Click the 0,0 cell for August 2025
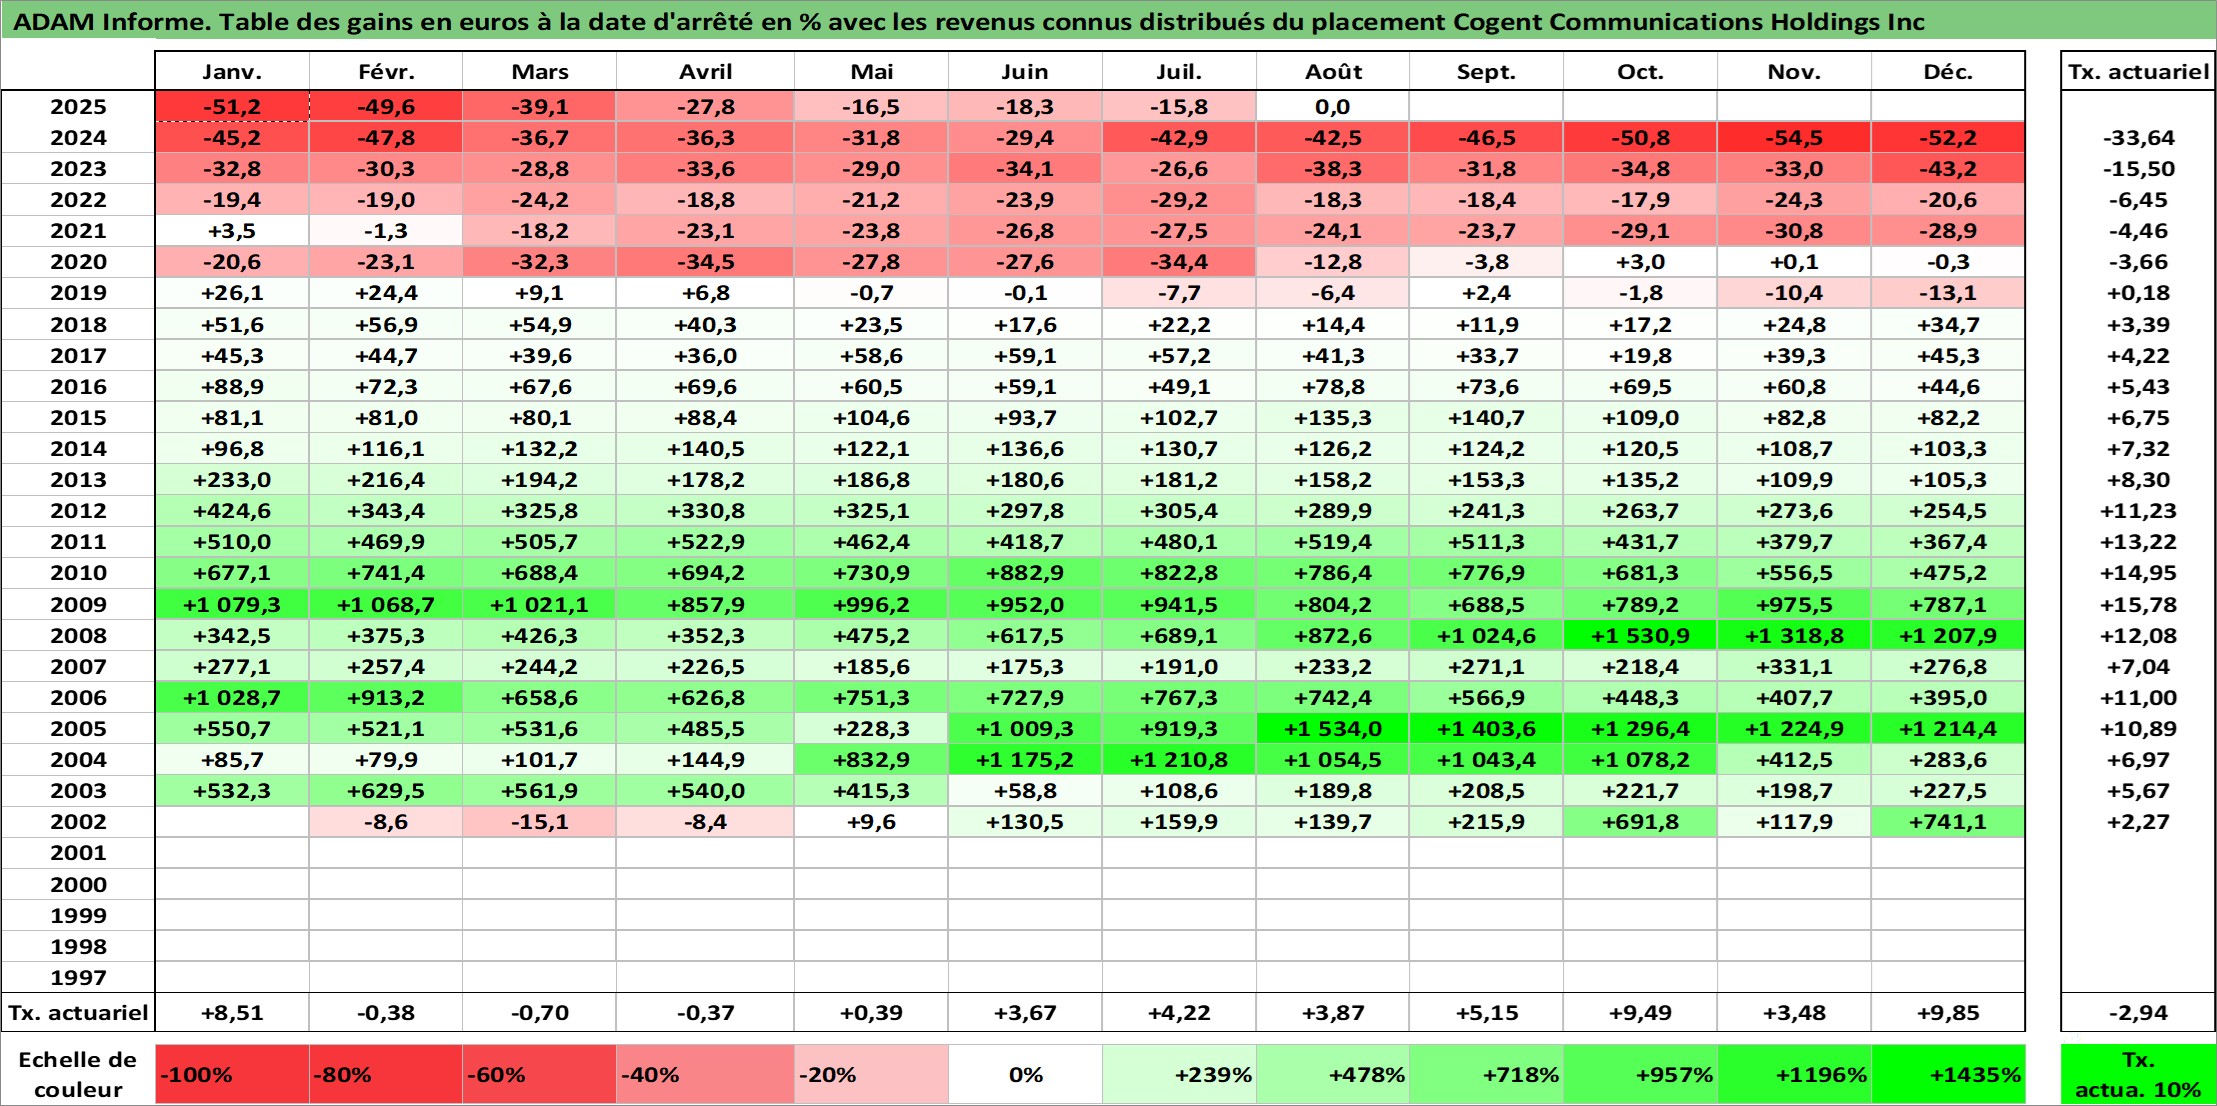 tap(1333, 107)
